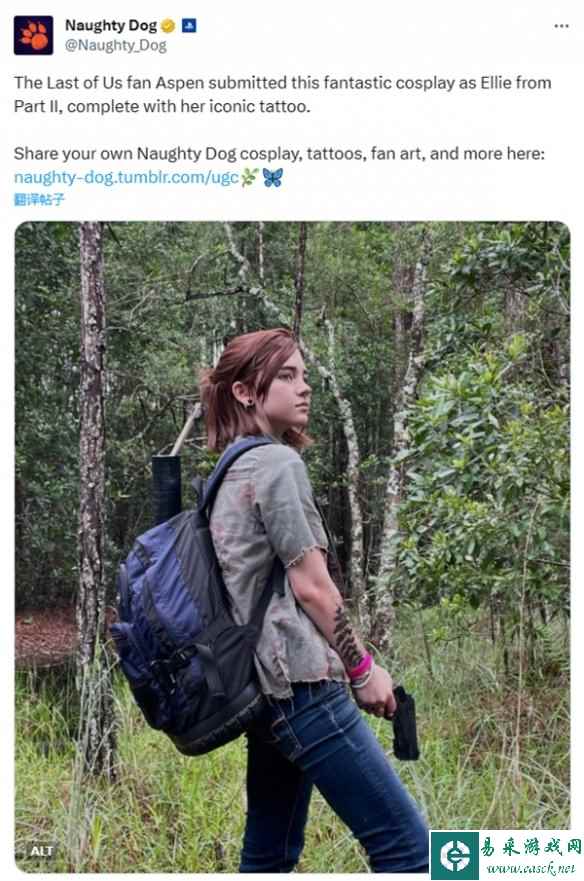Open the @Naughty_Dog handle
The image size is (584, 881).
point(116,46)
